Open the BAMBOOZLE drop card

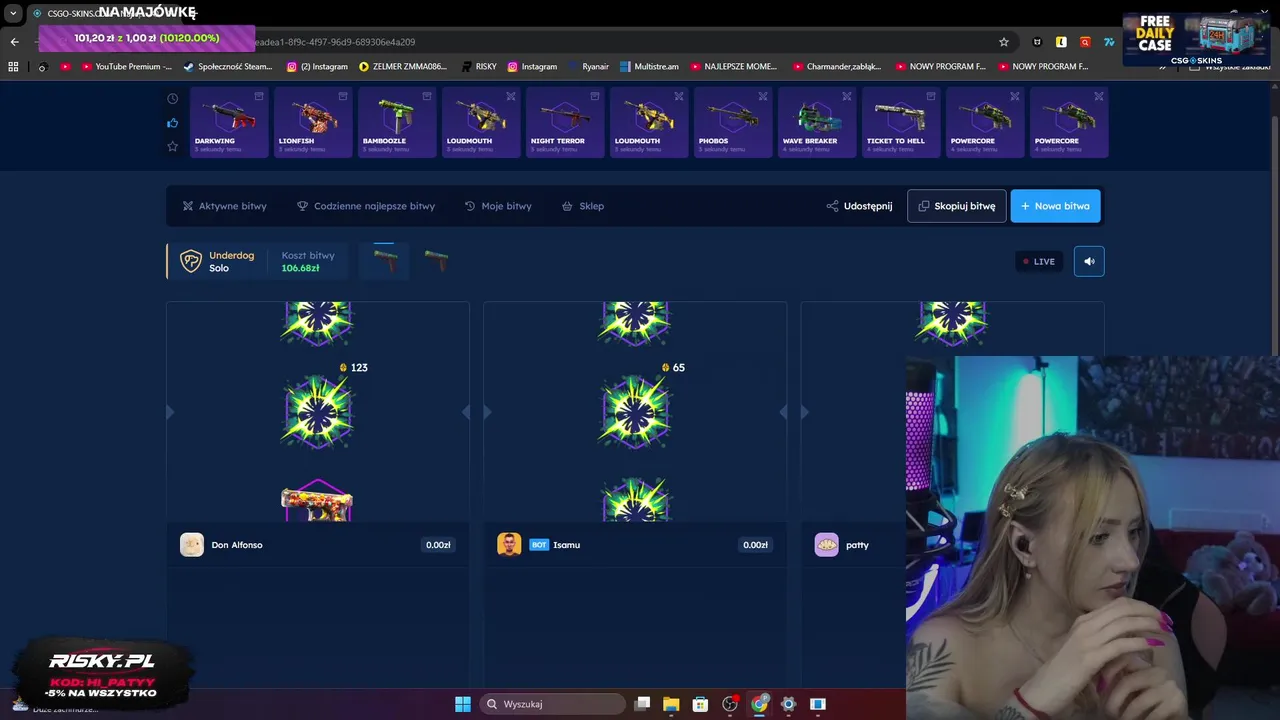pyautogui.click(x=397, y=122)
